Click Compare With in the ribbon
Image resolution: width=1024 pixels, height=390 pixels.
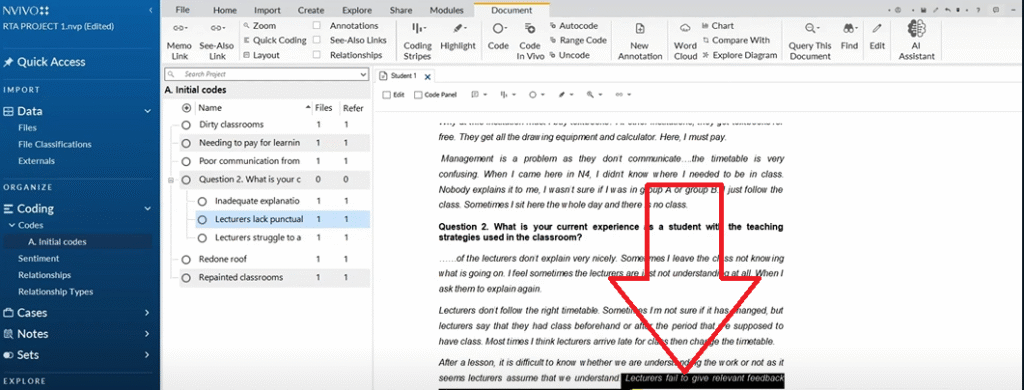click(736, 41)
